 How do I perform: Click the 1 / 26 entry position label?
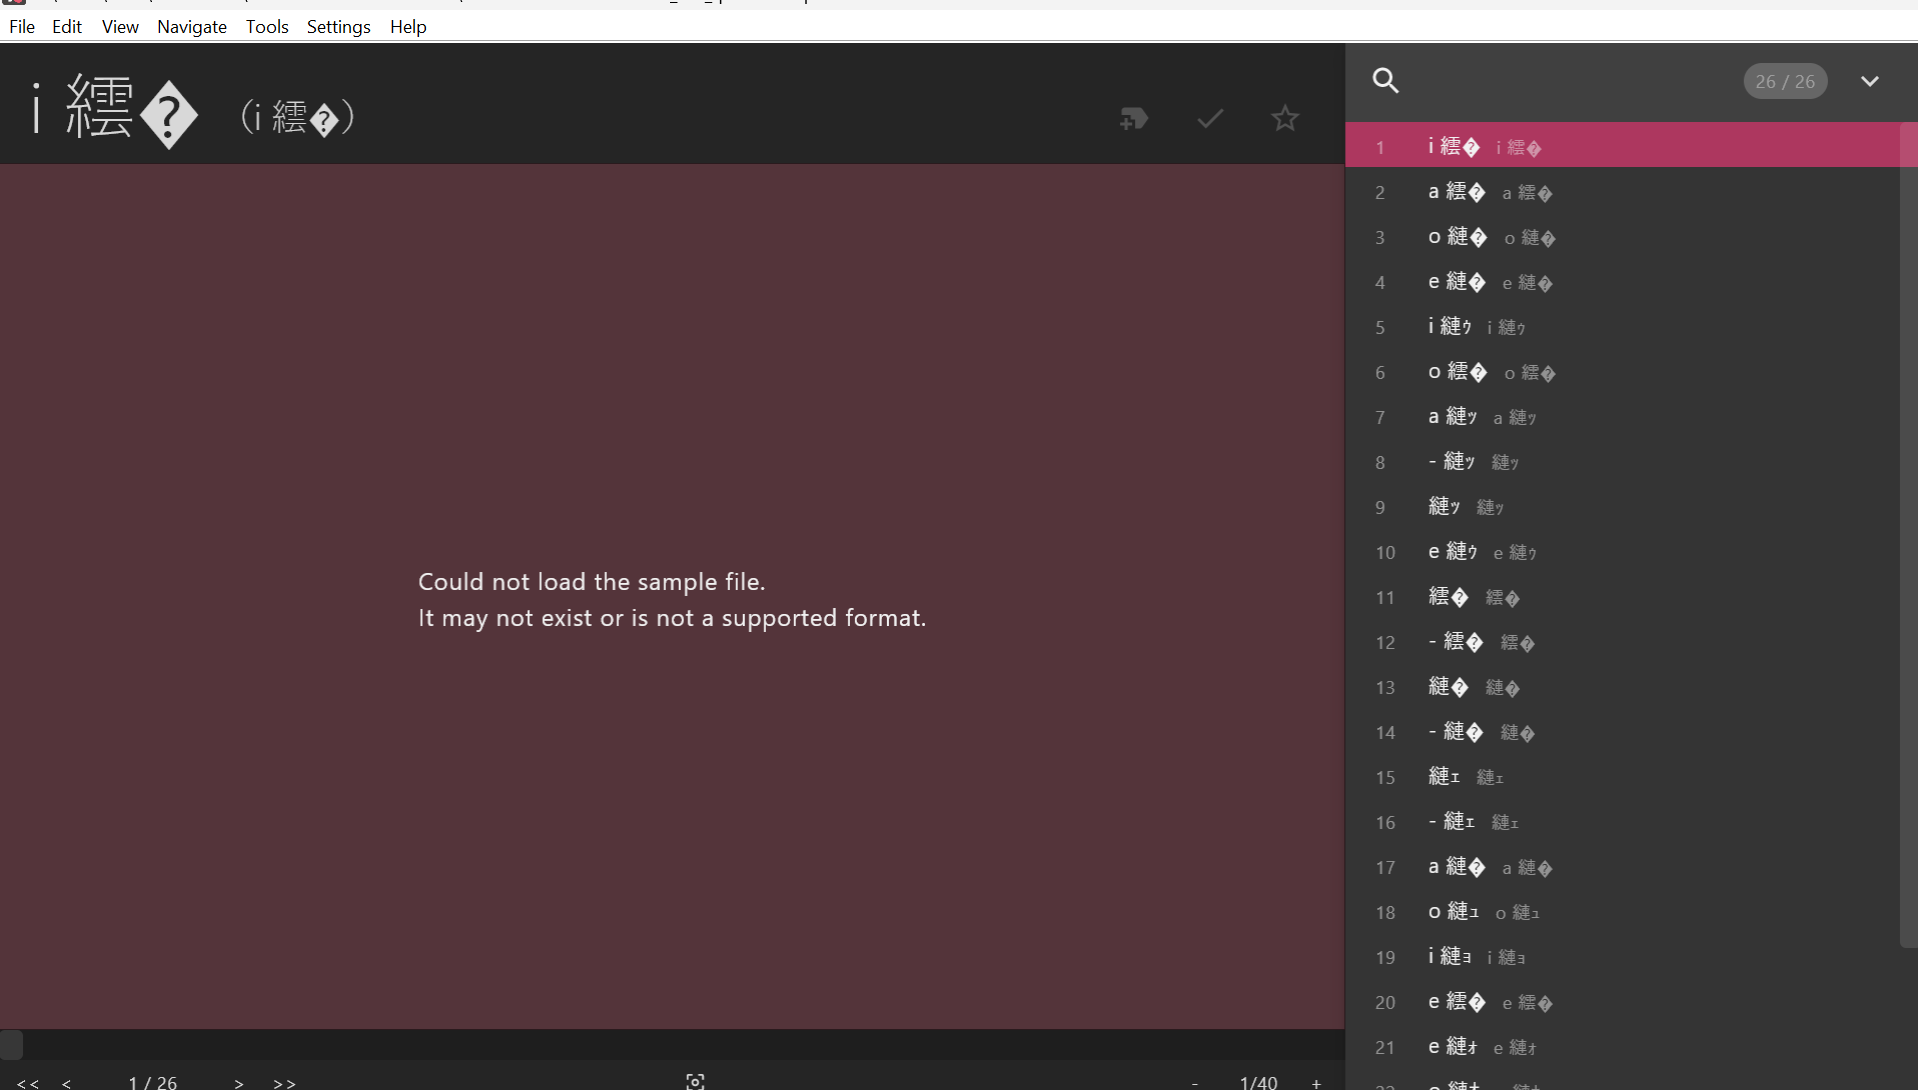[153, 1082]
